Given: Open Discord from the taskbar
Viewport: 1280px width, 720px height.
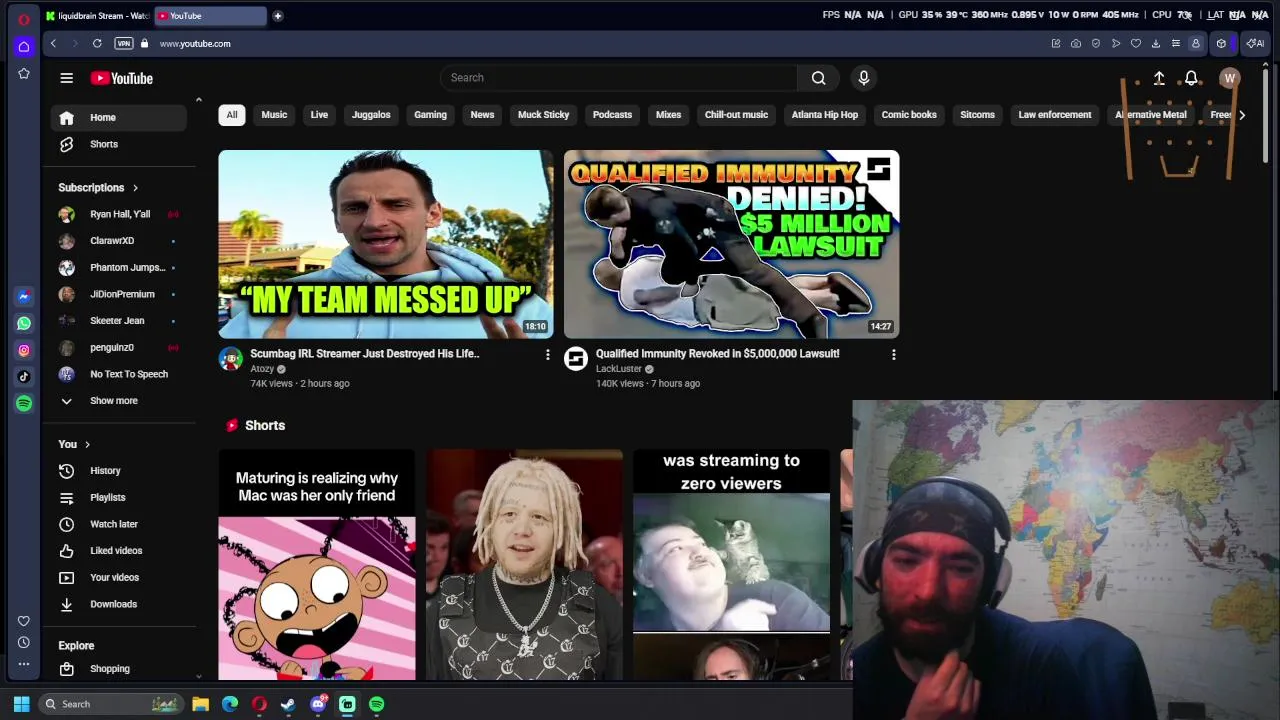Looking at the screenshot, I should 318,704.
